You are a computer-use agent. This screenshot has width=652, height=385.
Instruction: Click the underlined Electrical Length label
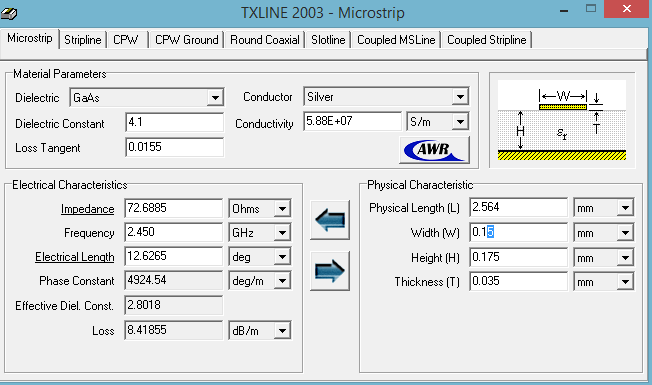pos(74,257)
